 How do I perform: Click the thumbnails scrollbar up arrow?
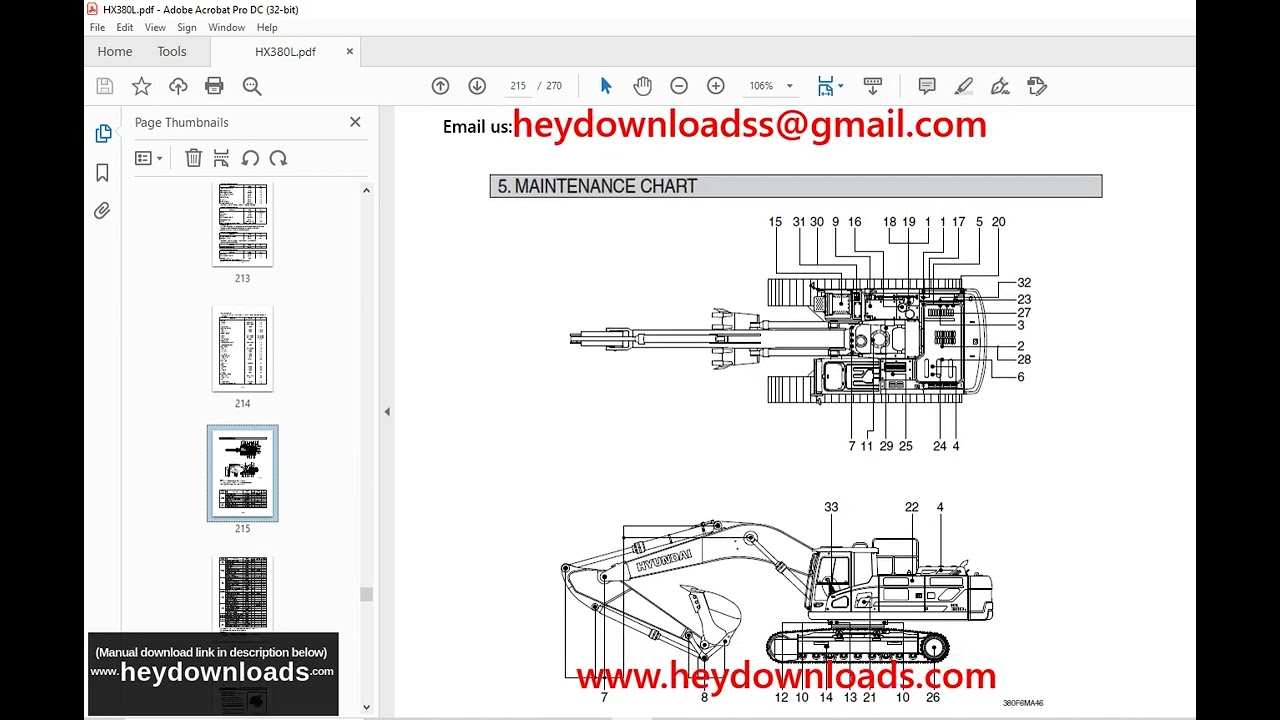pyautogui.click(x=366, y=190)
